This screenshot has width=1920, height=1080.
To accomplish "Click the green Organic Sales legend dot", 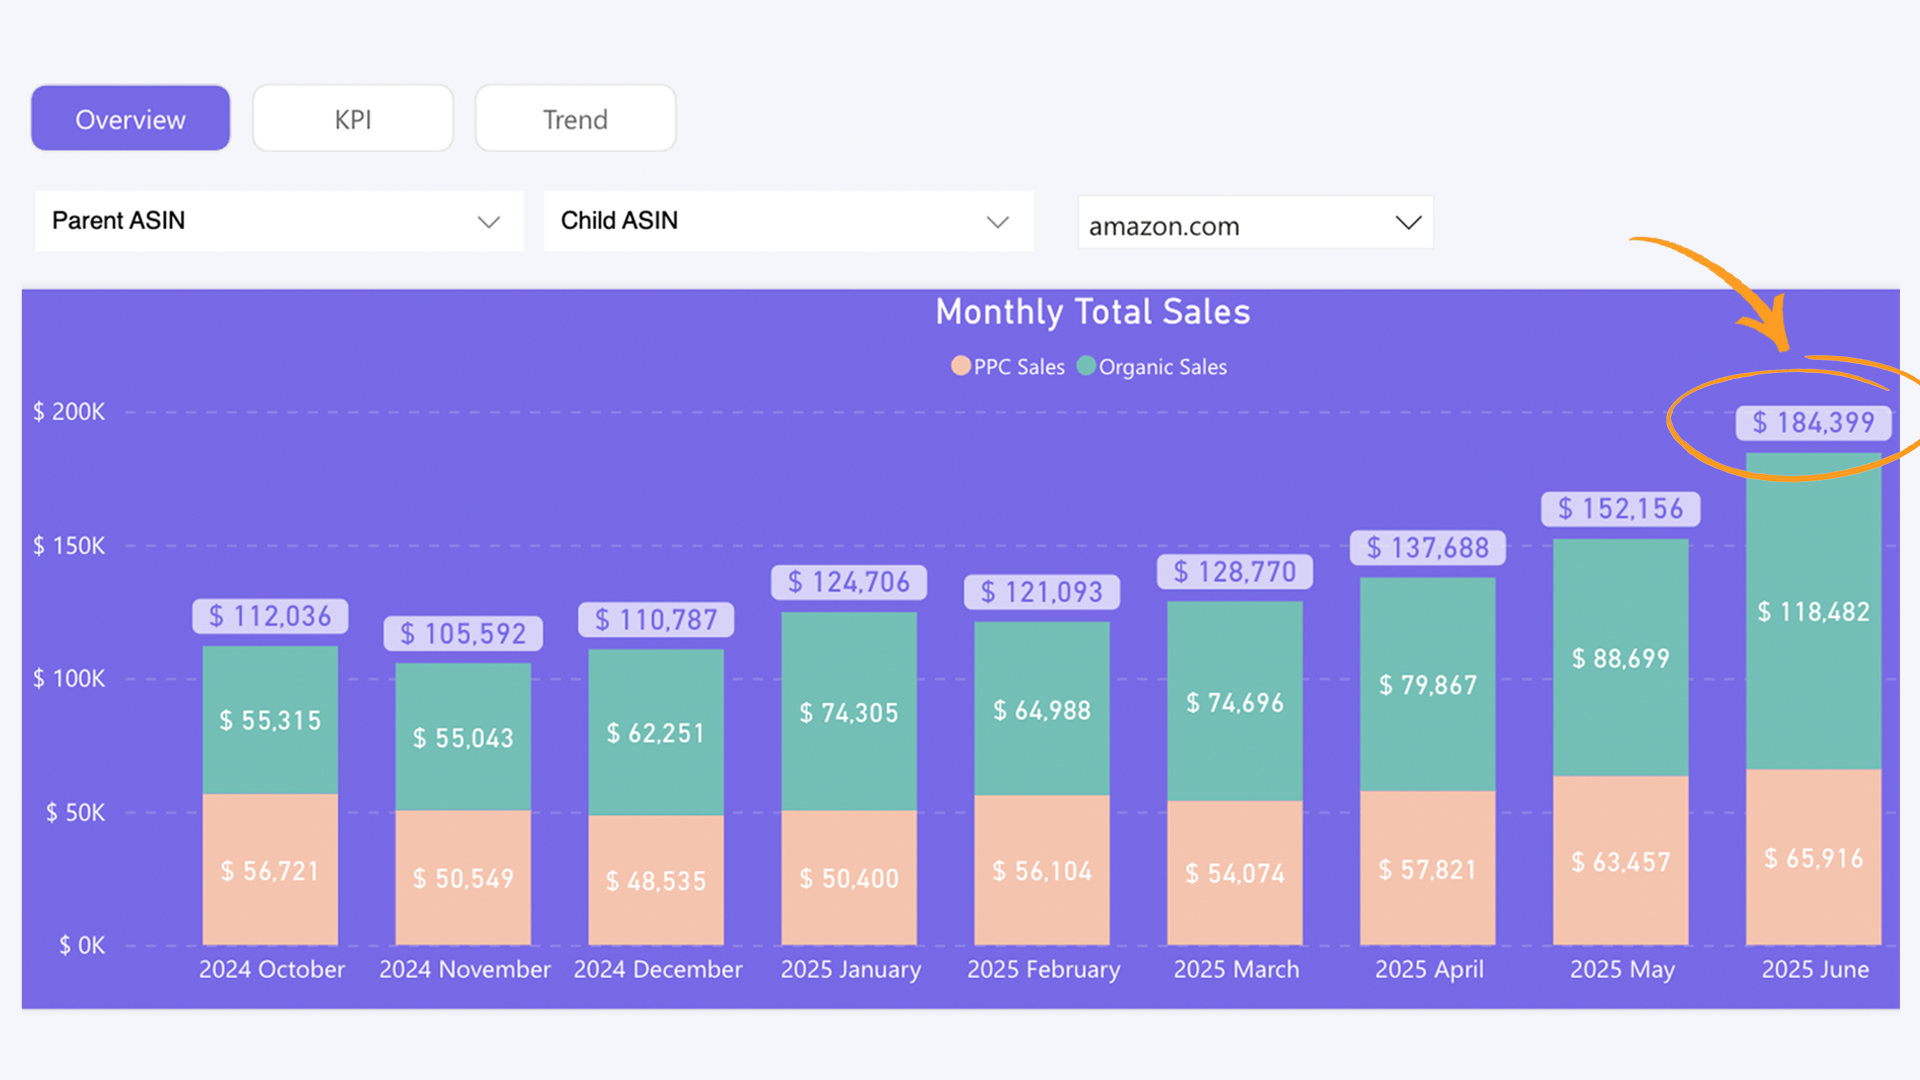I will pos(1086,366).
